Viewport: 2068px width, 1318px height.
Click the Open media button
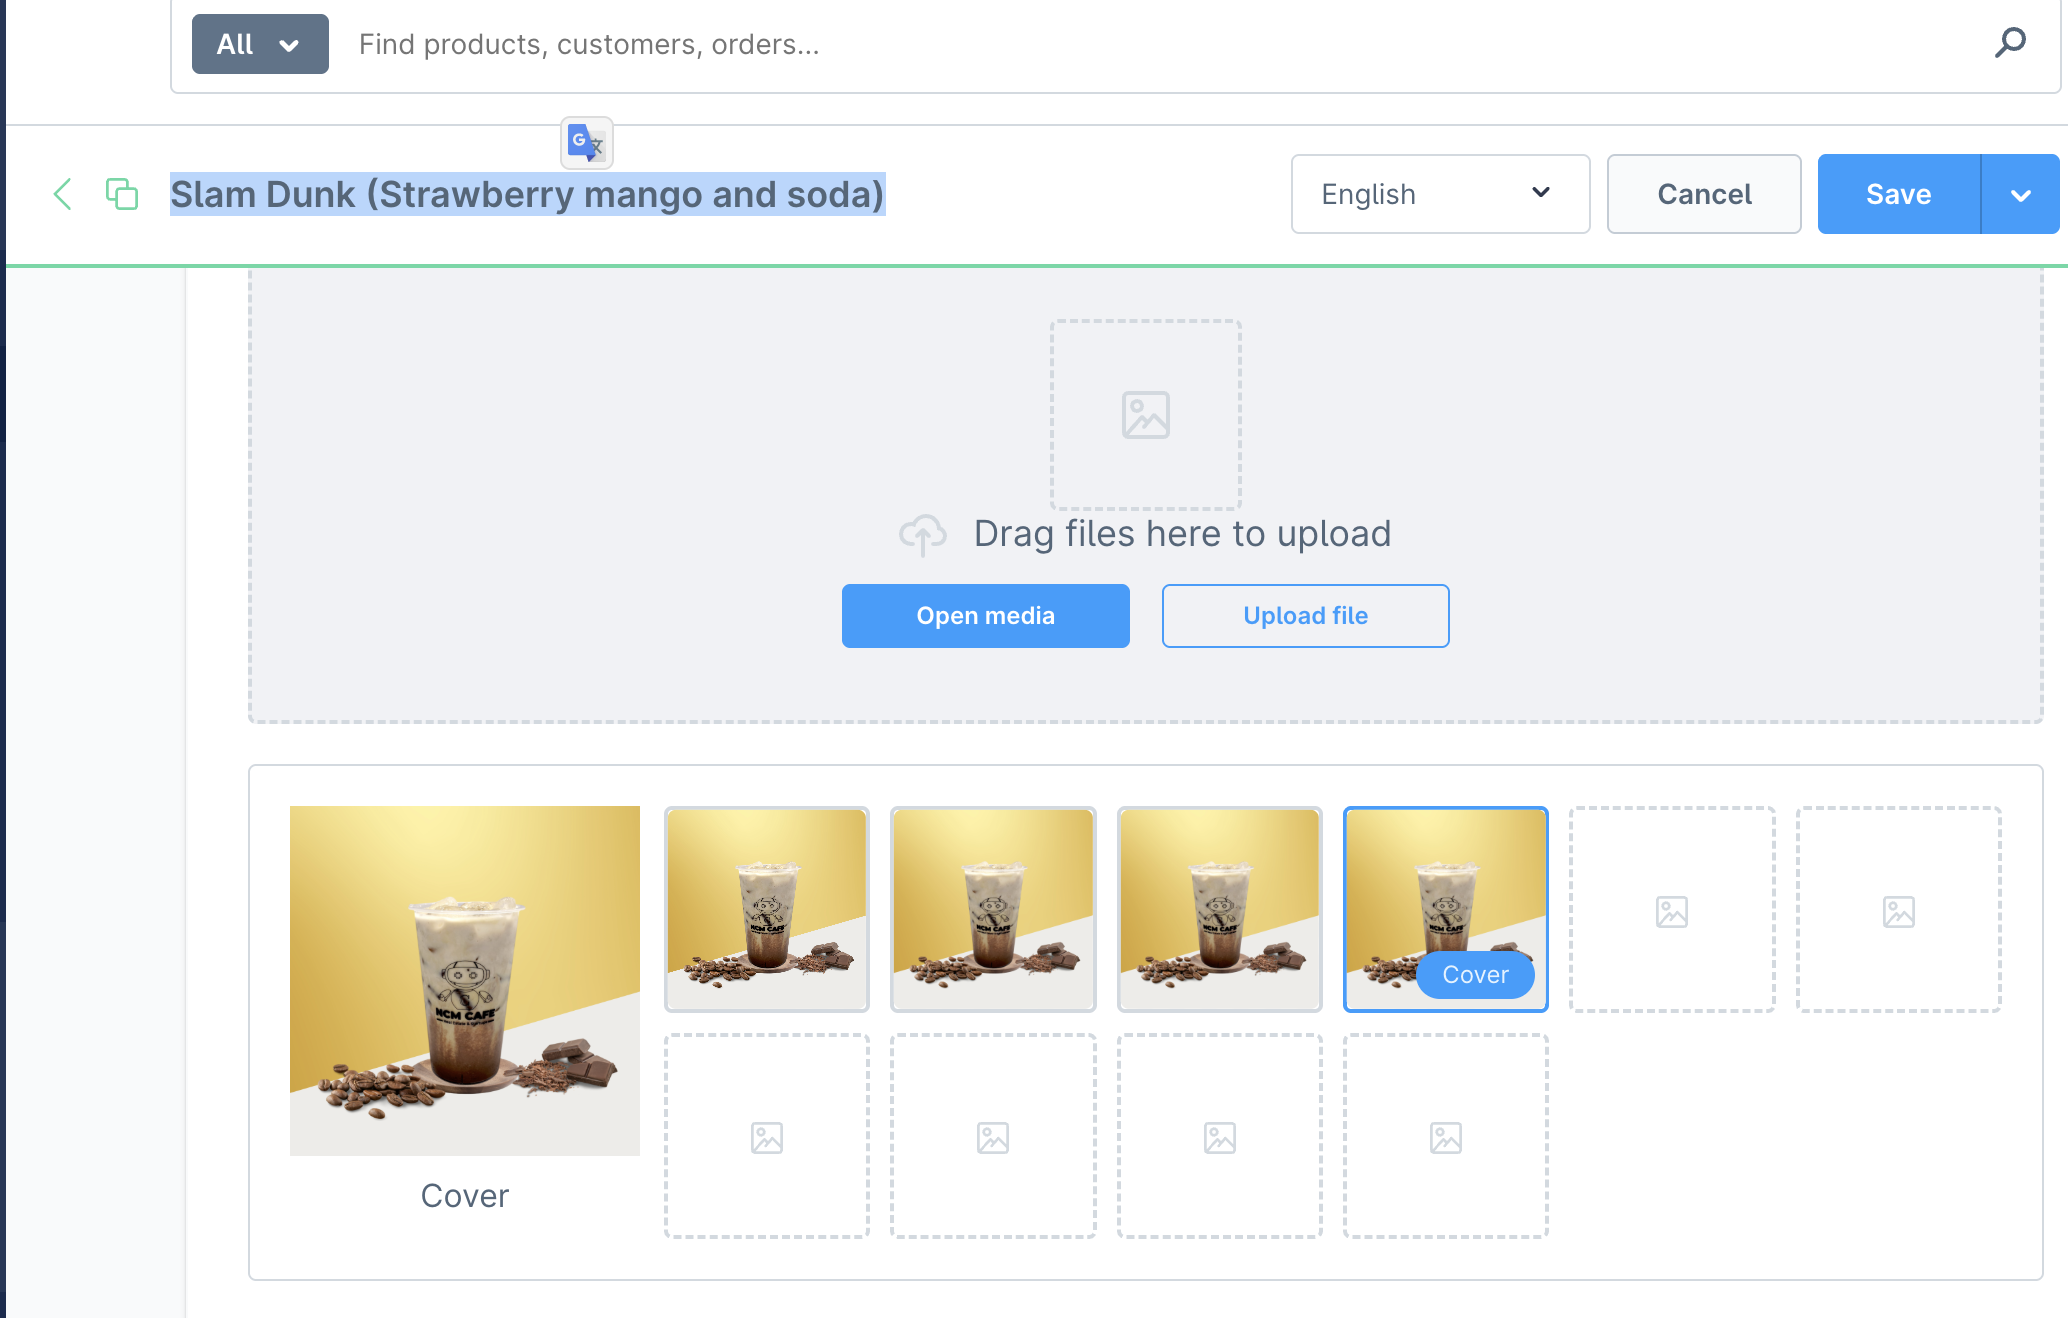click(x=985, y=616)
